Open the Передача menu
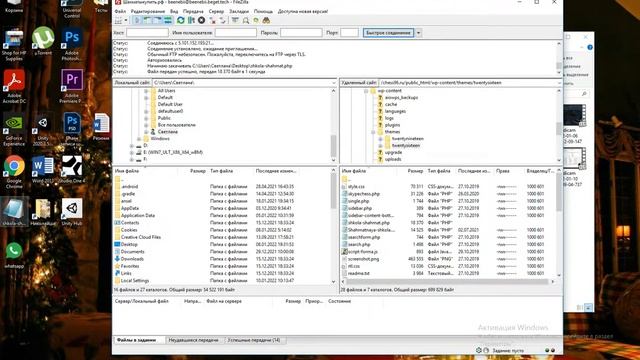The width and height of the screenshot is (640, 360). pyautogui.click(x=193, y=11)
